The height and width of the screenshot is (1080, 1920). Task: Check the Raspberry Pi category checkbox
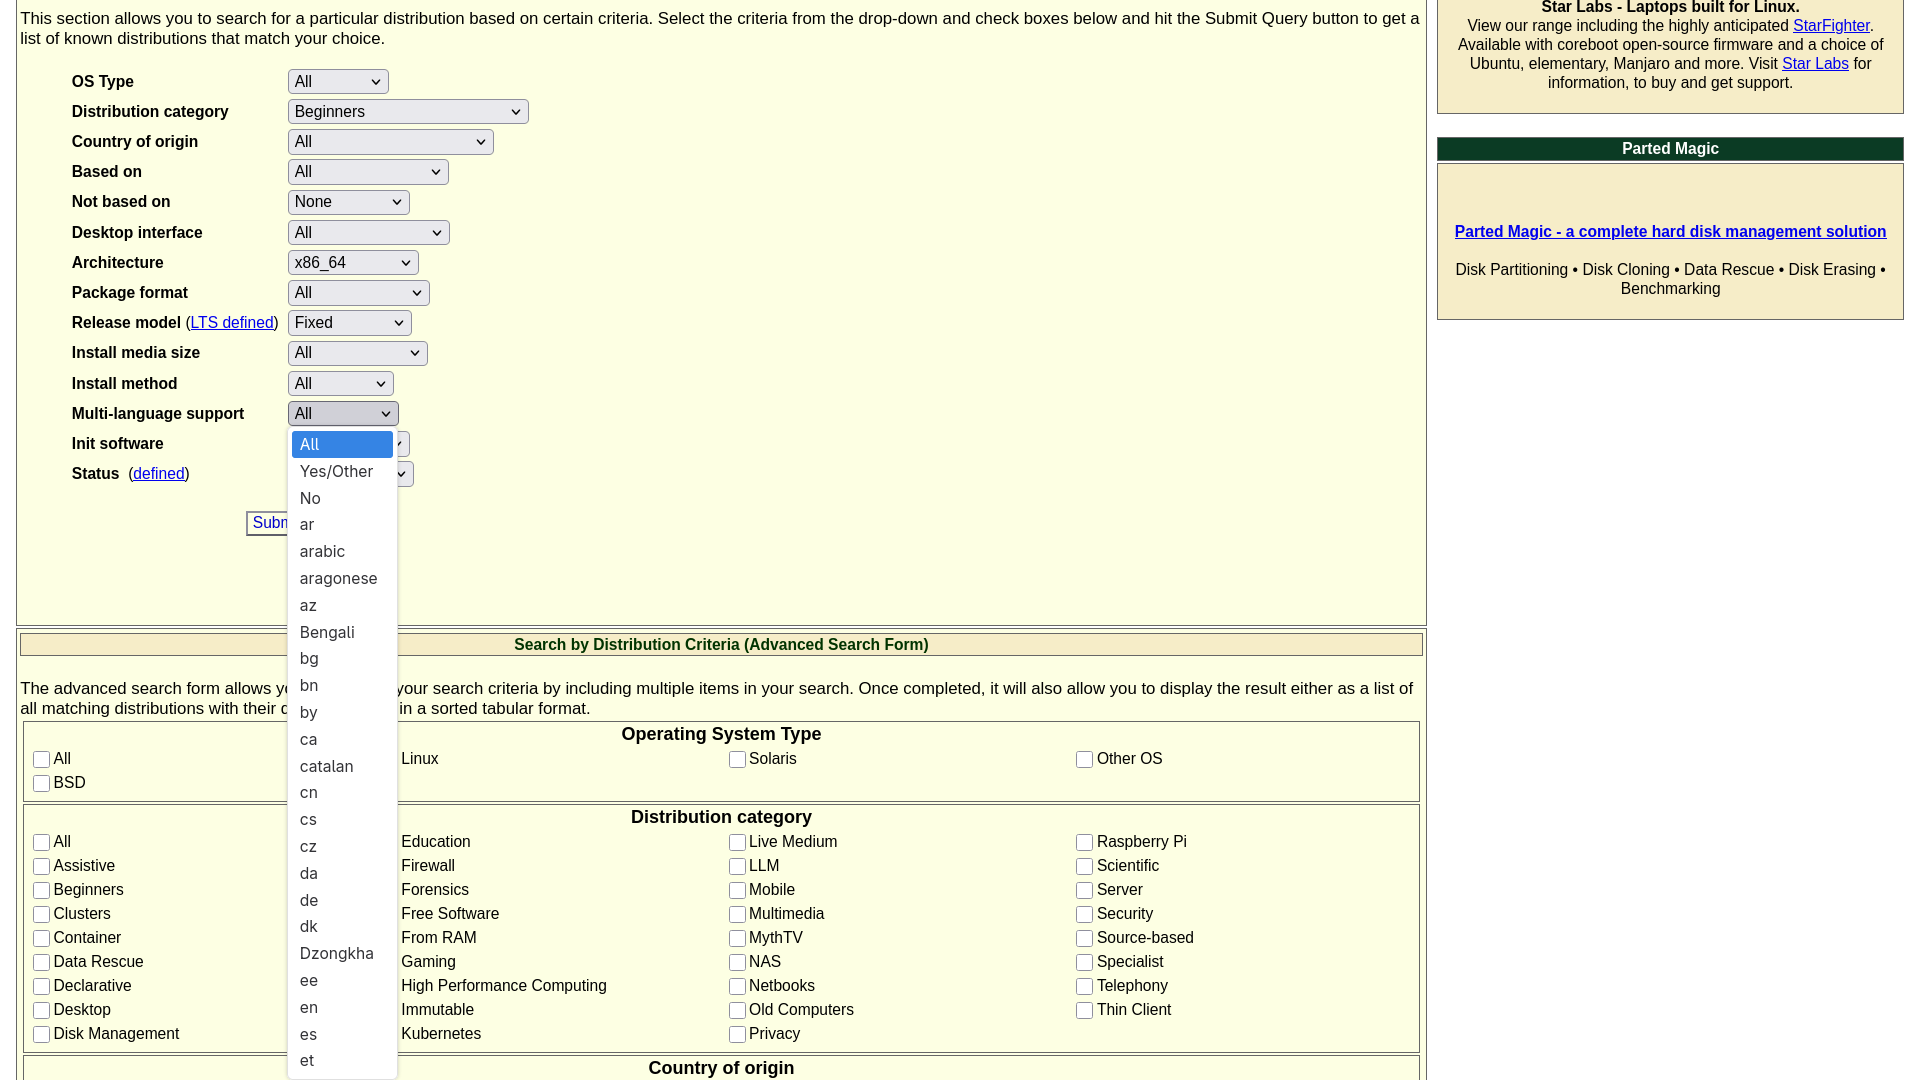(1084, 842)
